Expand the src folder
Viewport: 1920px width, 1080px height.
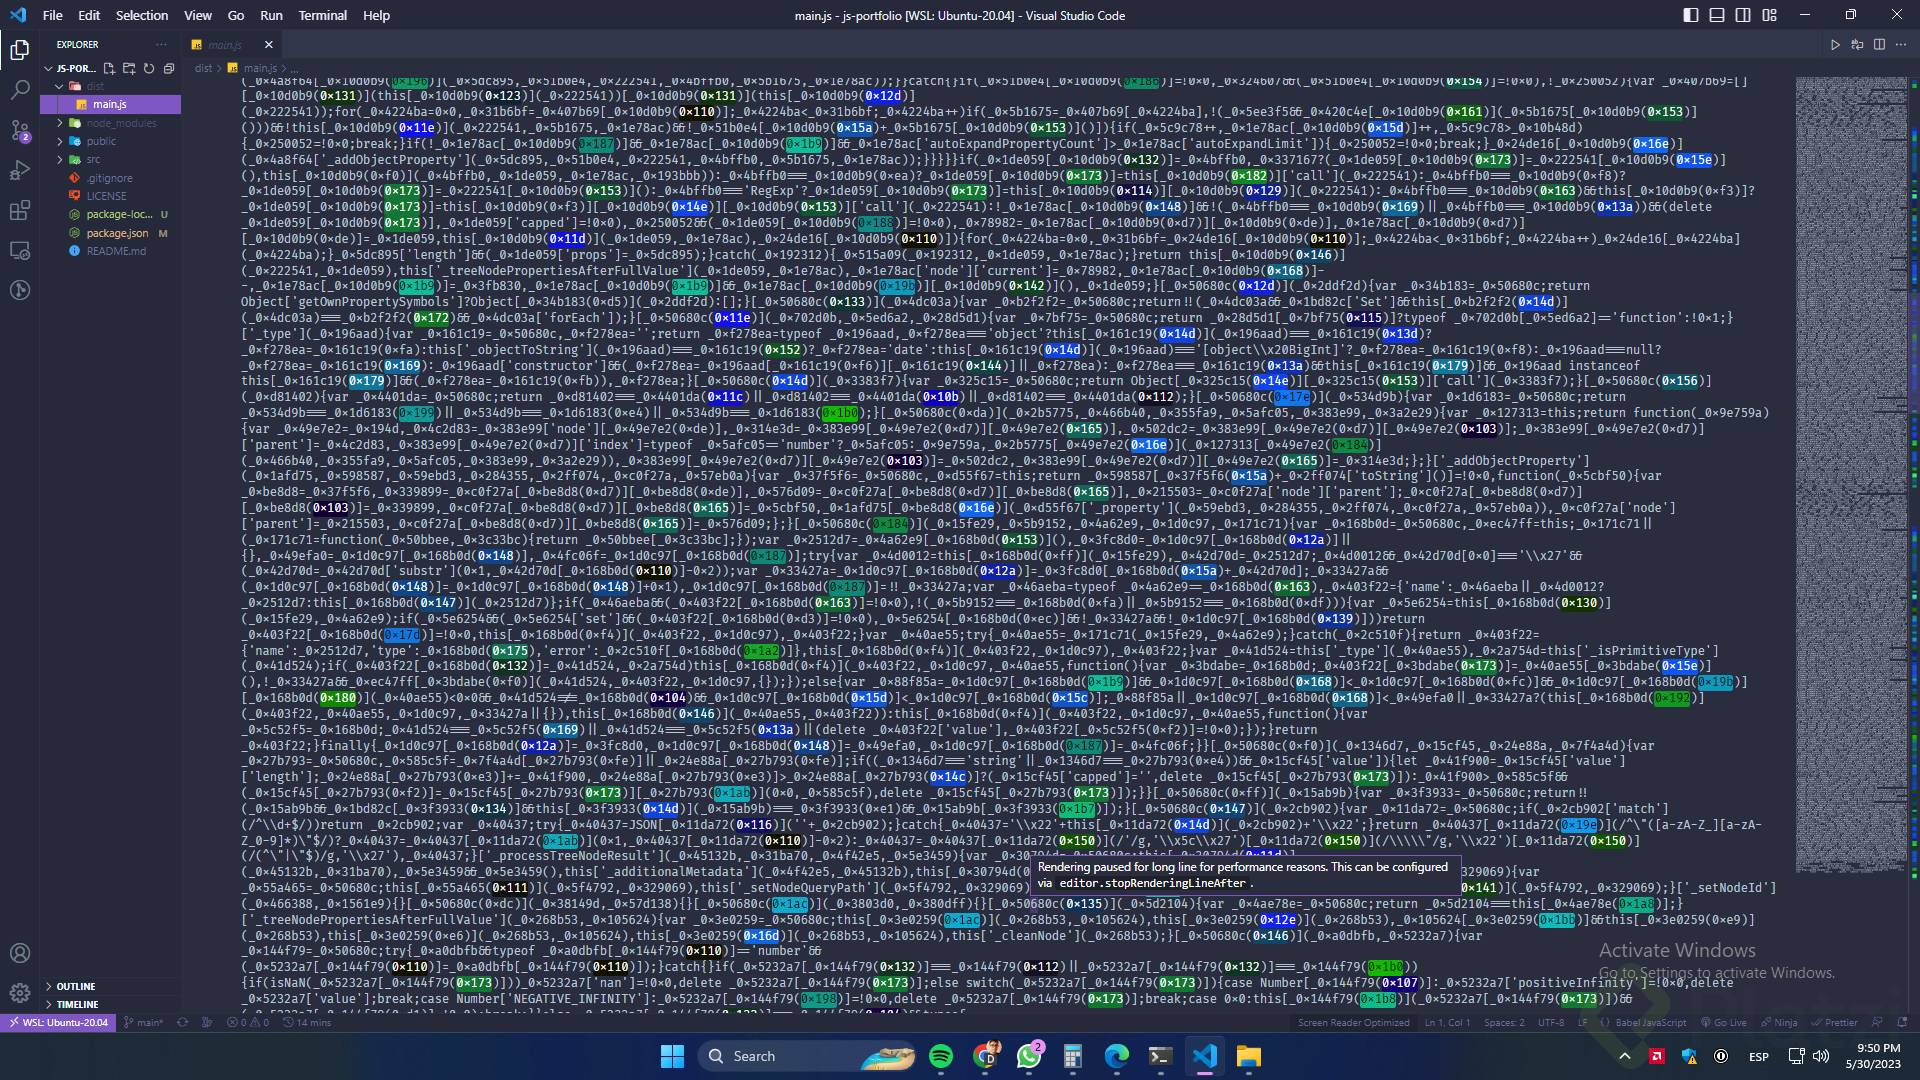click(93, 159)
